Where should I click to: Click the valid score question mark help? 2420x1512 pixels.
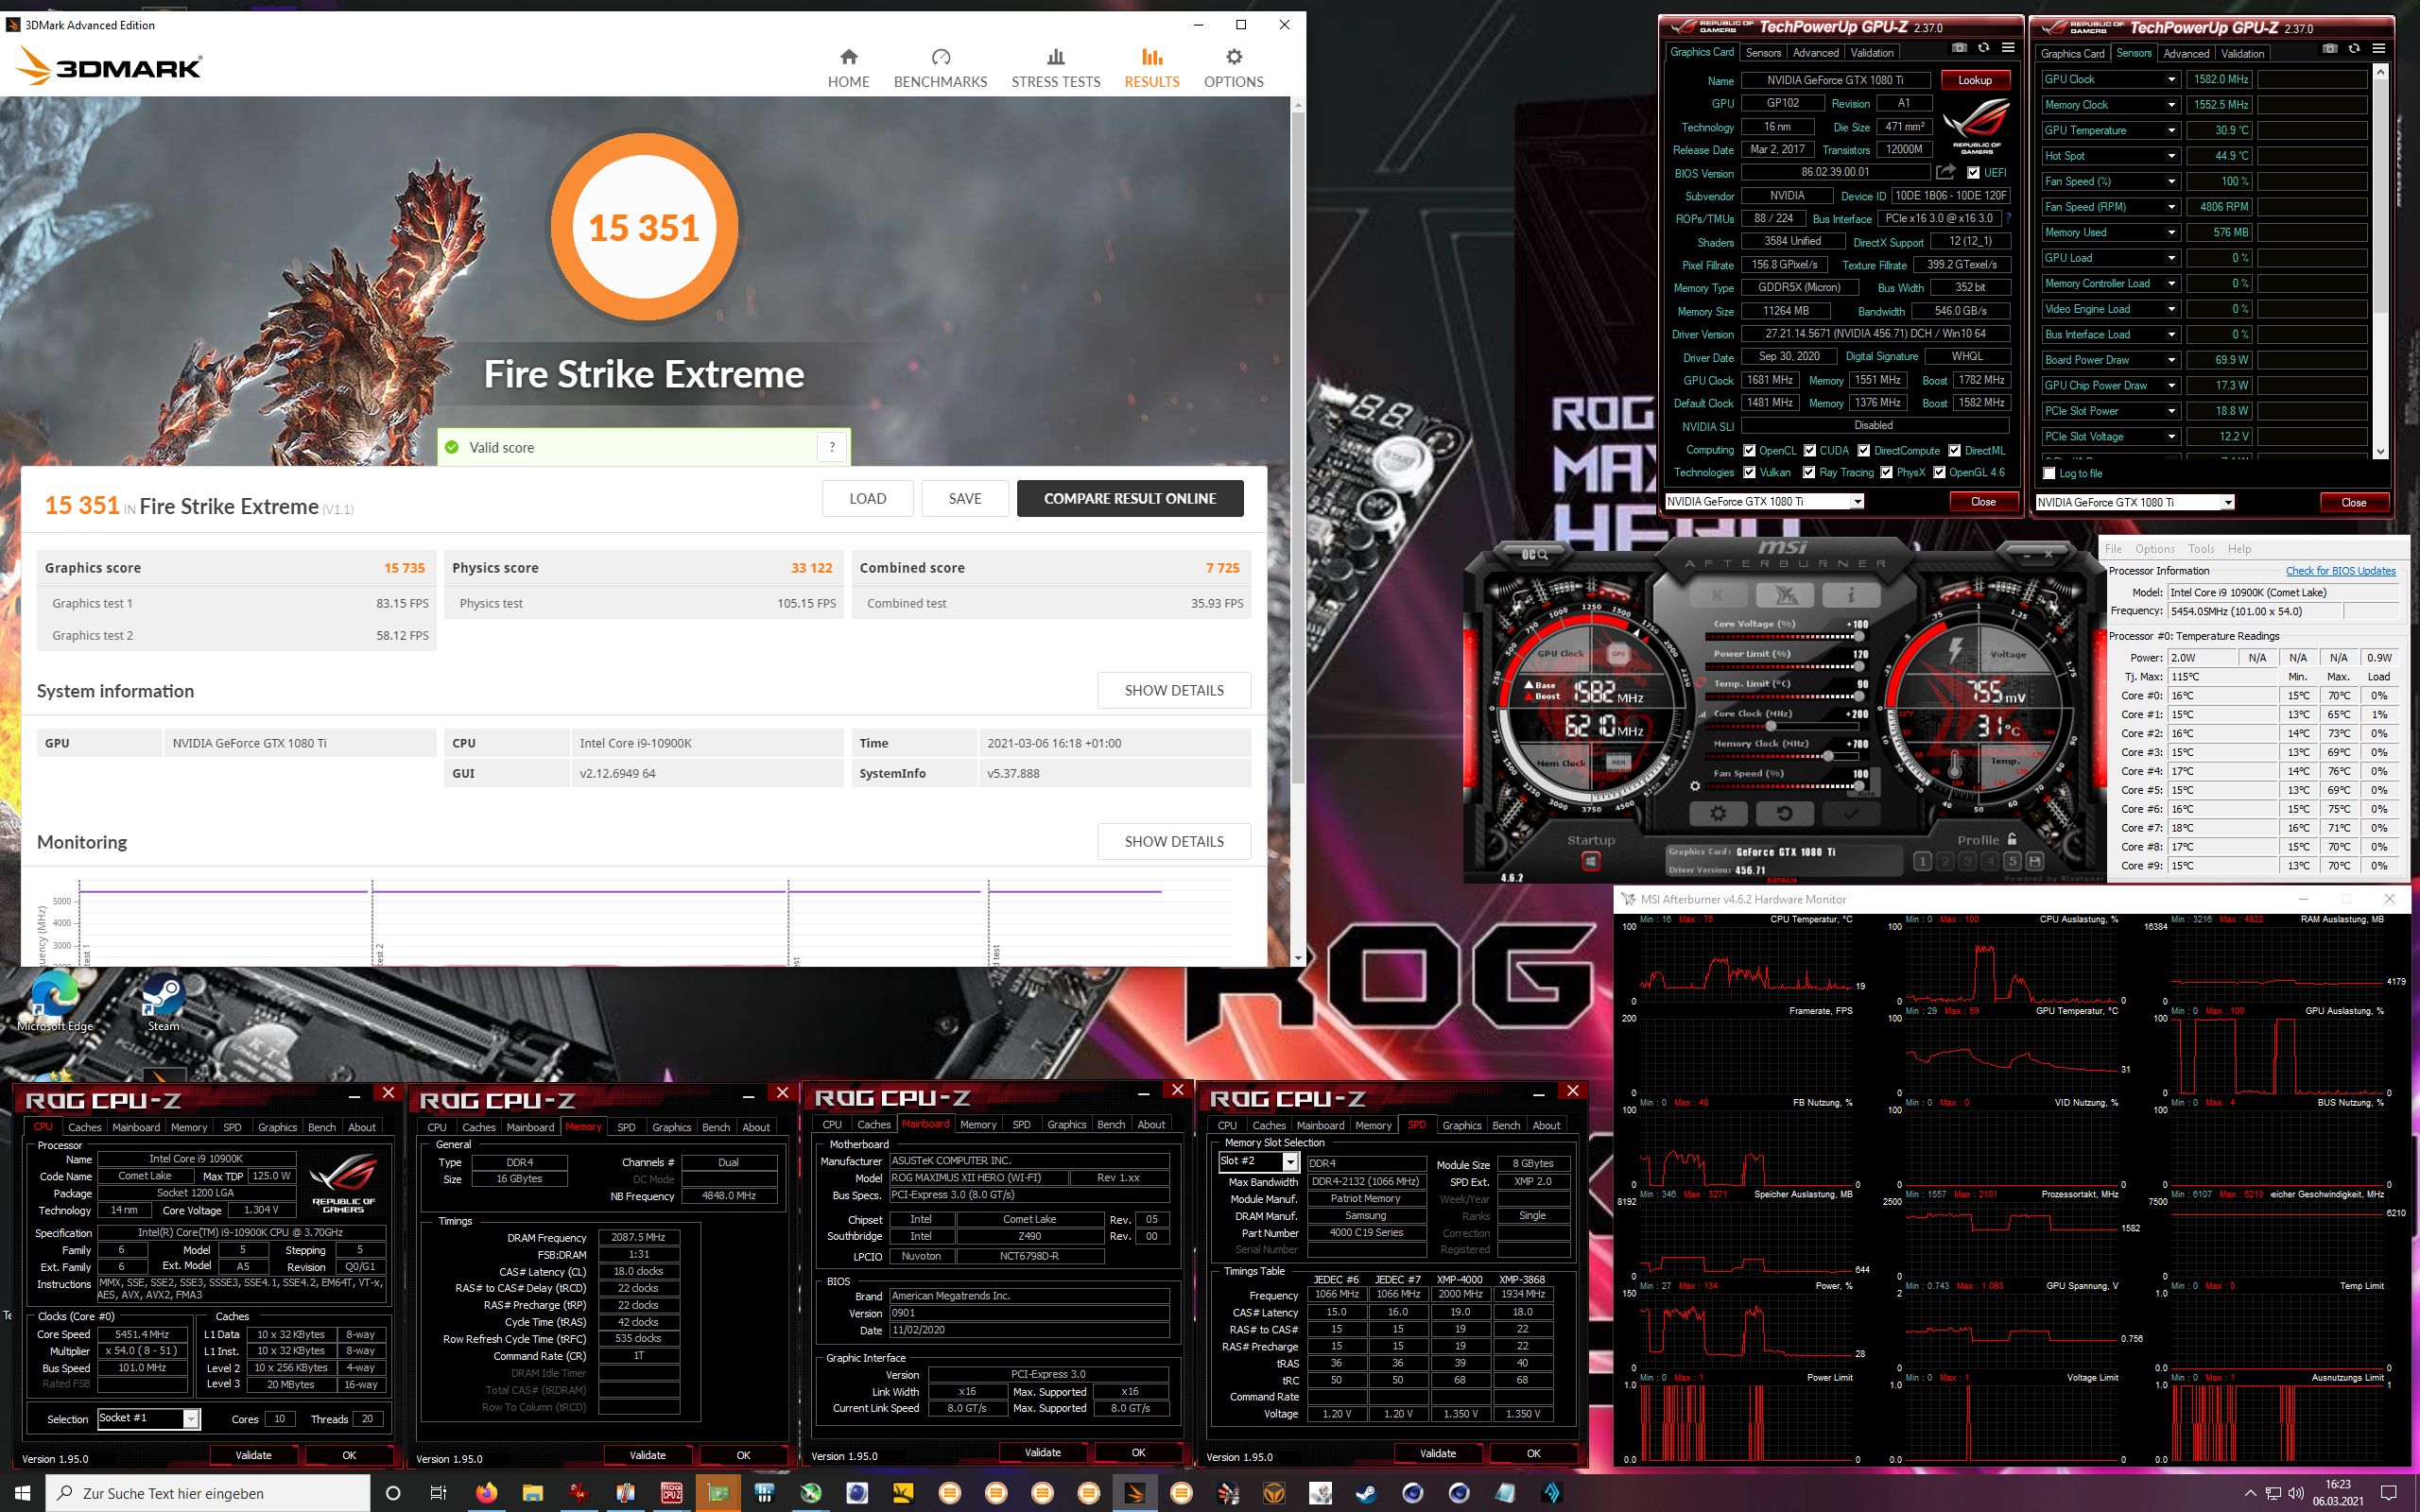click(x=831, y=447)
